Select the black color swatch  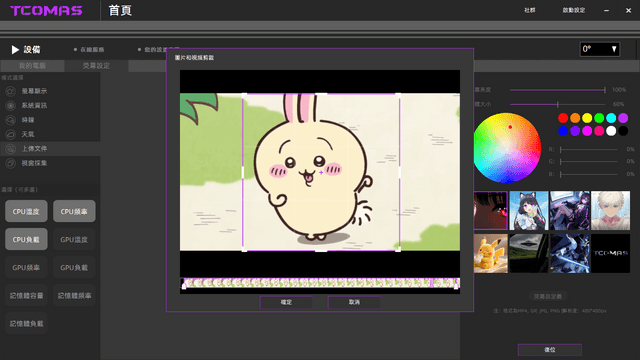(623, 131)
